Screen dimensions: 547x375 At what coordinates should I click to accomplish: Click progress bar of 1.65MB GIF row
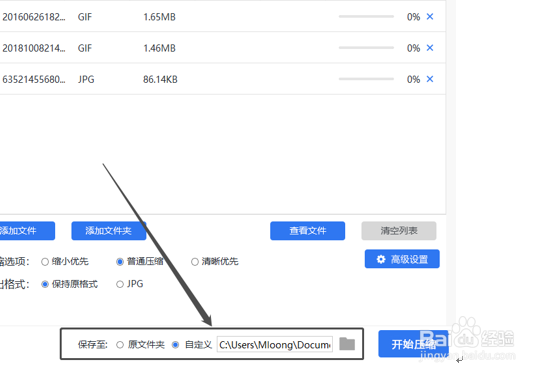click(x=366, y=16)
